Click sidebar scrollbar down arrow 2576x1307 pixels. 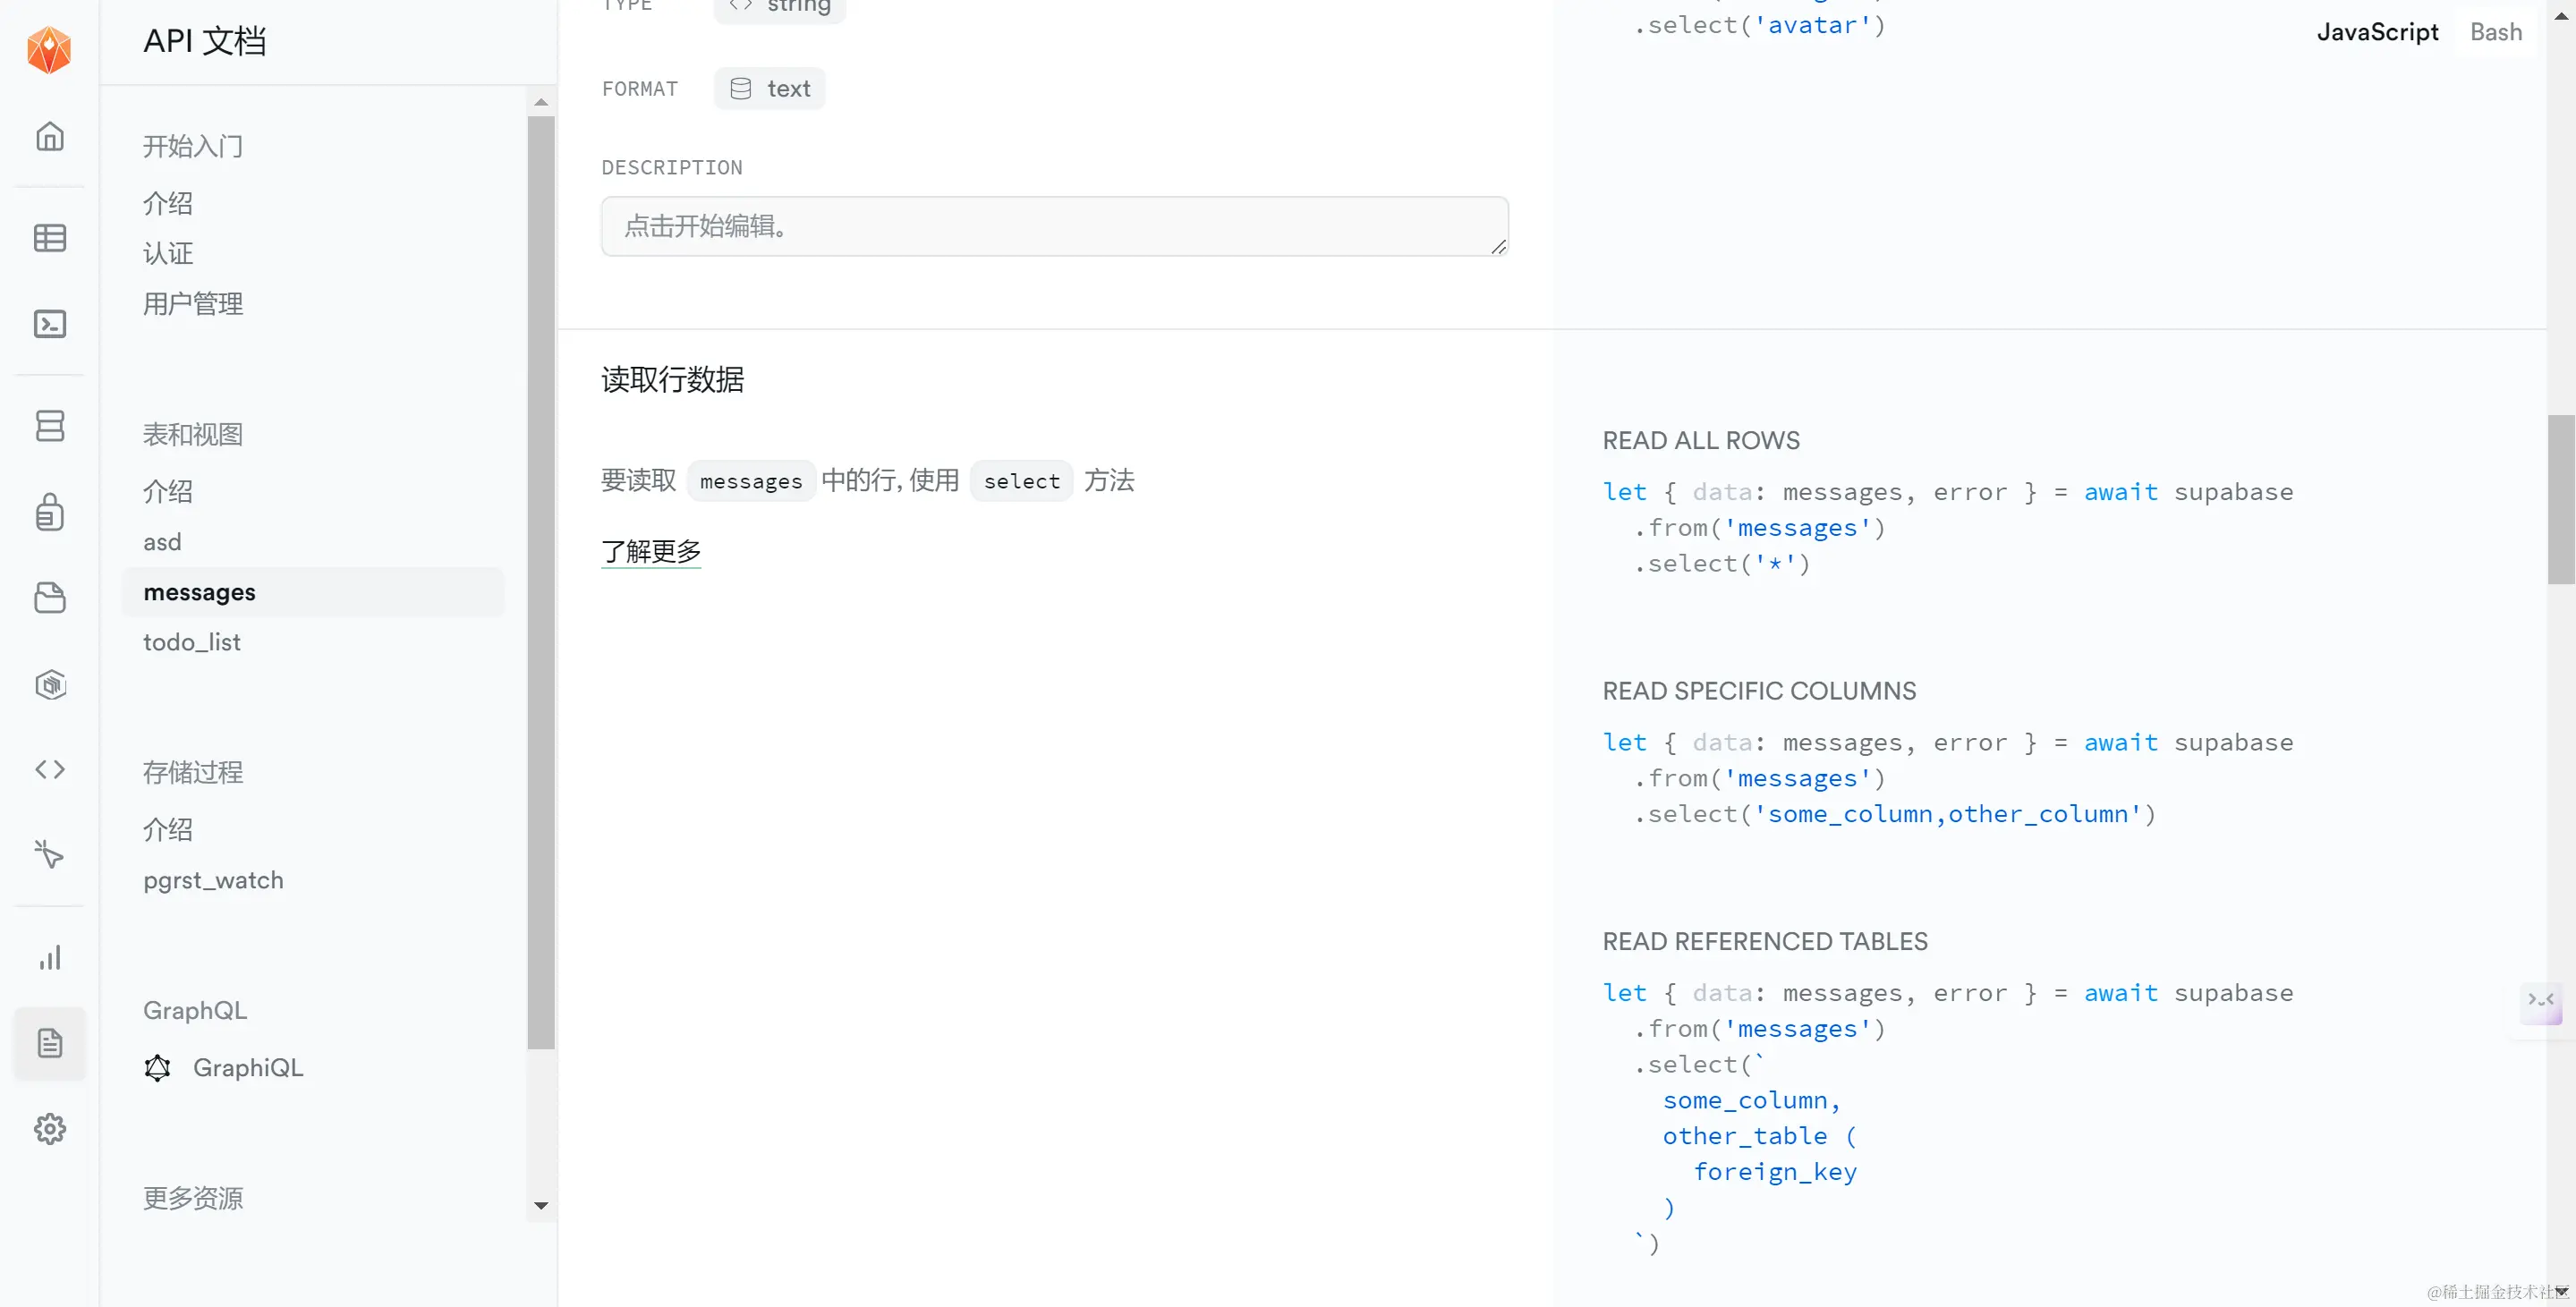pos(541,1205)
